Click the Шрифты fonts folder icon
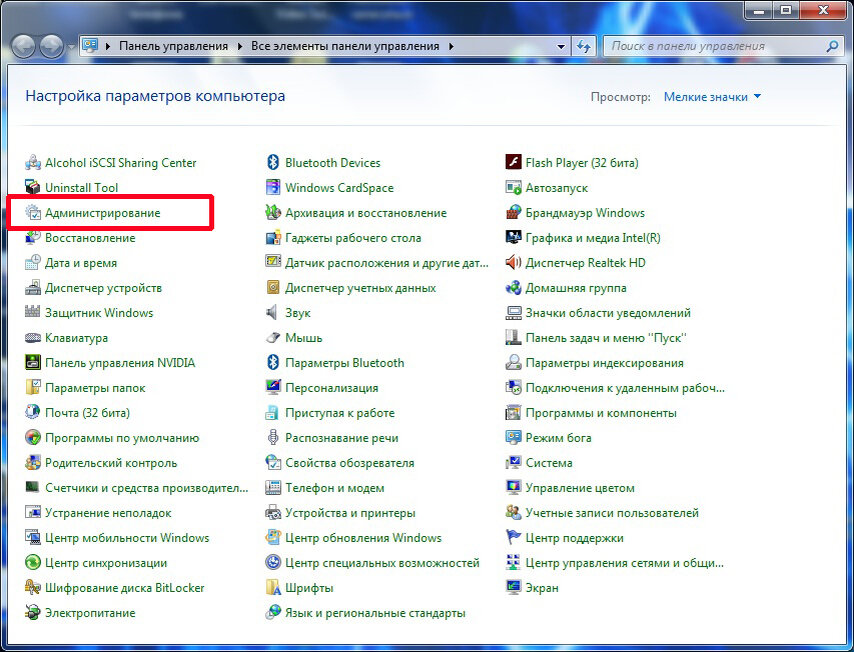The image size is (854, 652). (273, 588)
